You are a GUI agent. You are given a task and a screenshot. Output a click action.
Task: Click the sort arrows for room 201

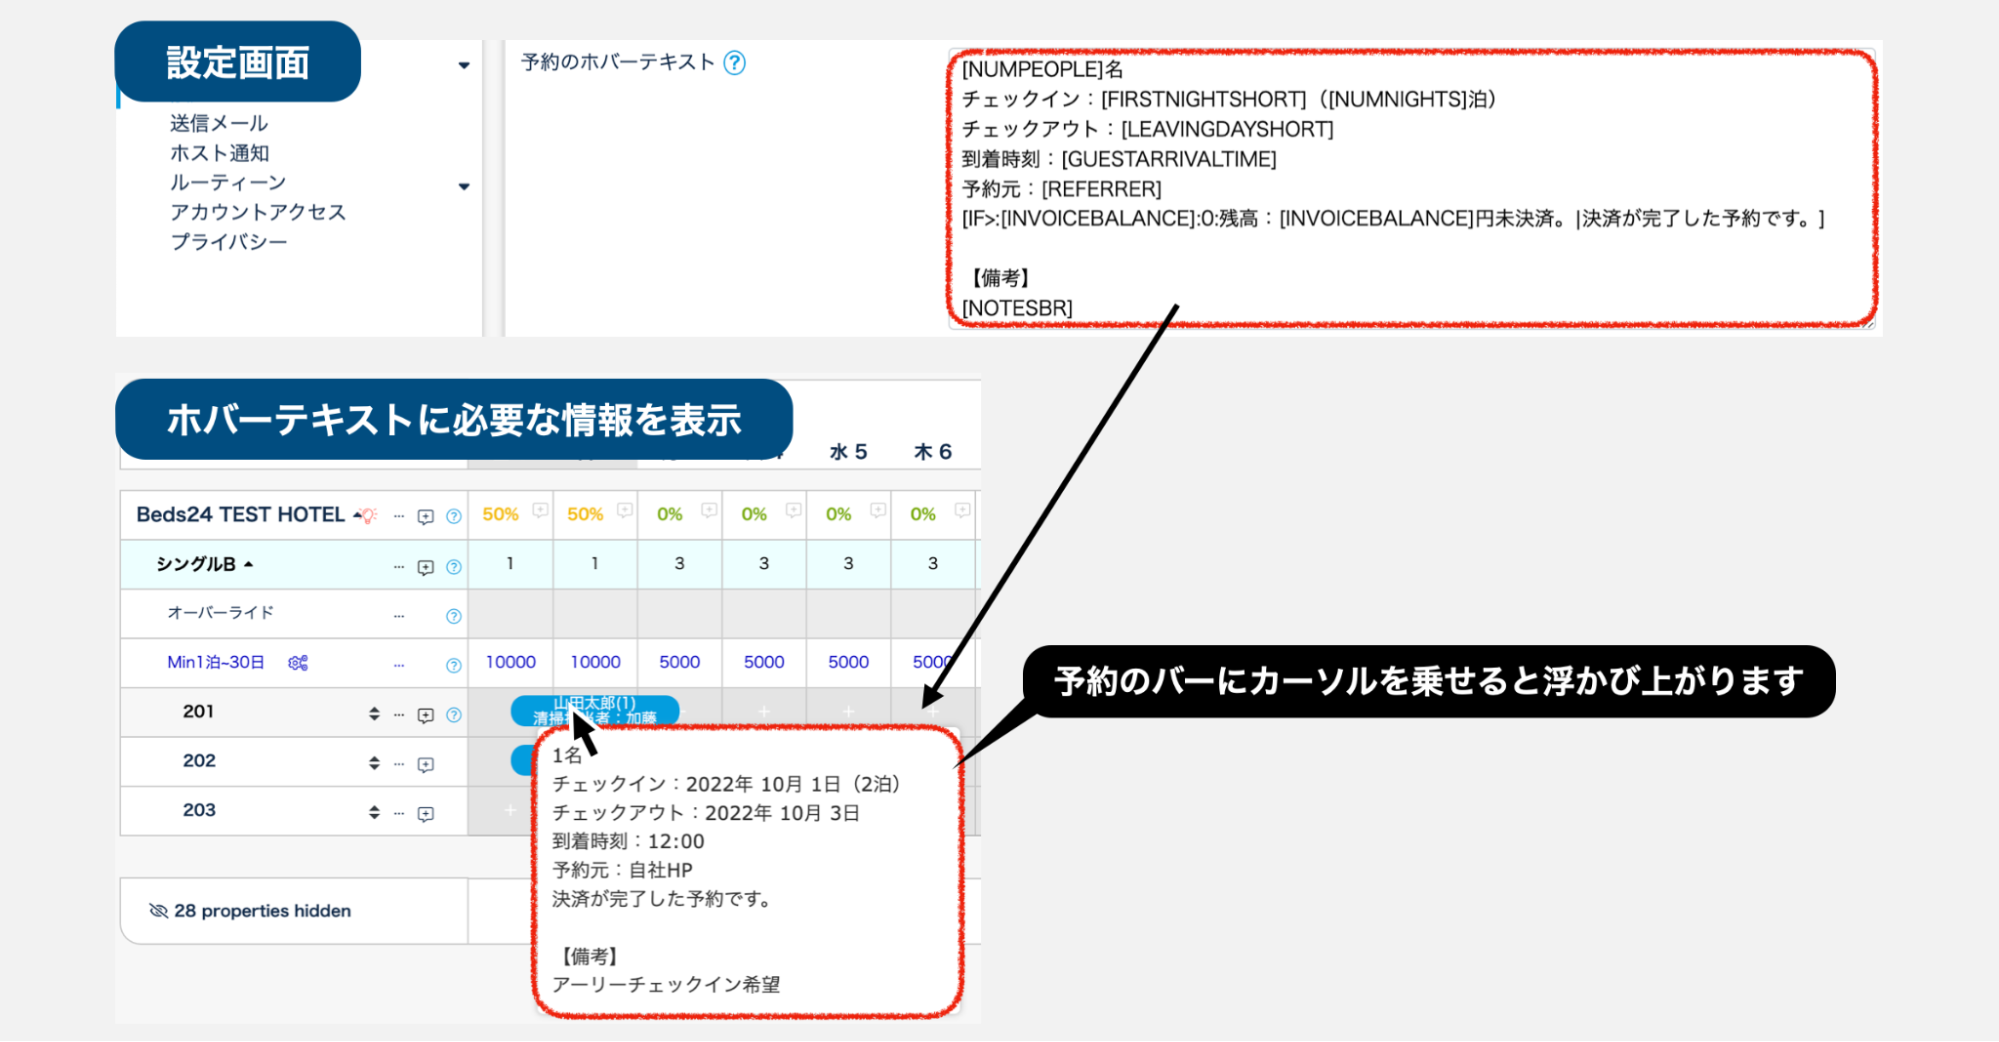pyautogui.click(x=374, y=713)
